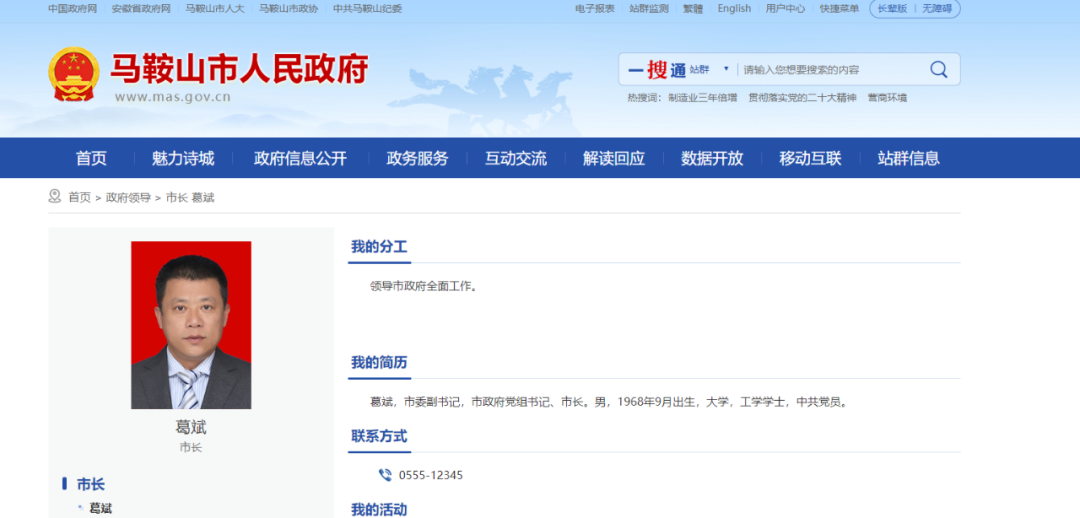Click the 我的活动 section heading
Viewport: 1080px width, 518px height.
pos(379,510)
